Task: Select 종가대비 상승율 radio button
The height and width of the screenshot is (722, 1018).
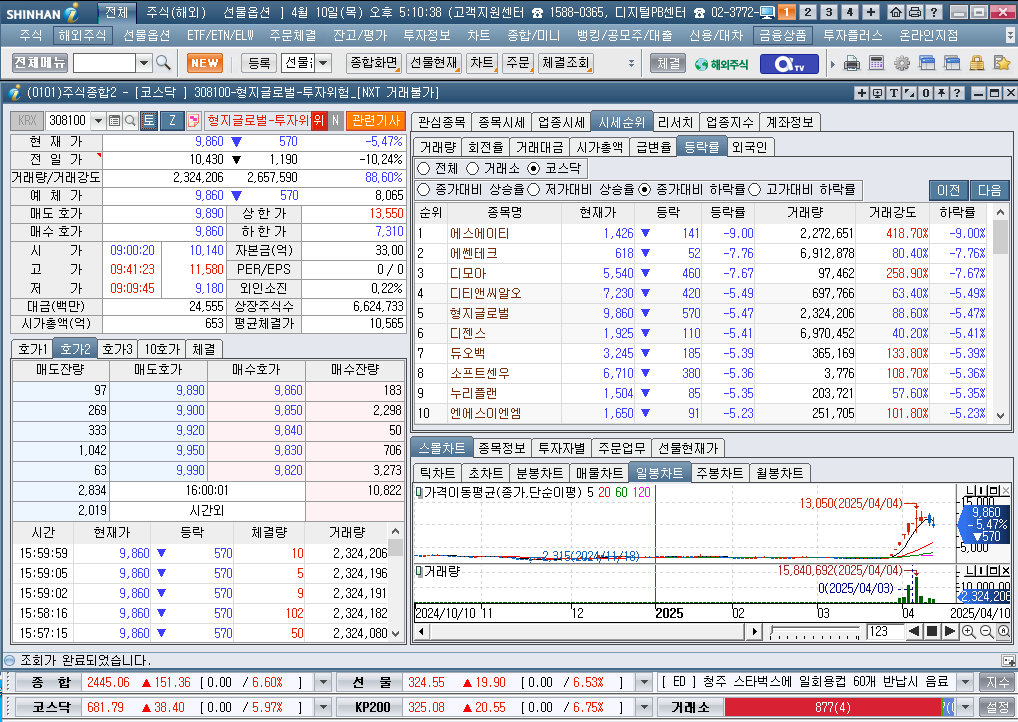Action: (x=424, y=190)
